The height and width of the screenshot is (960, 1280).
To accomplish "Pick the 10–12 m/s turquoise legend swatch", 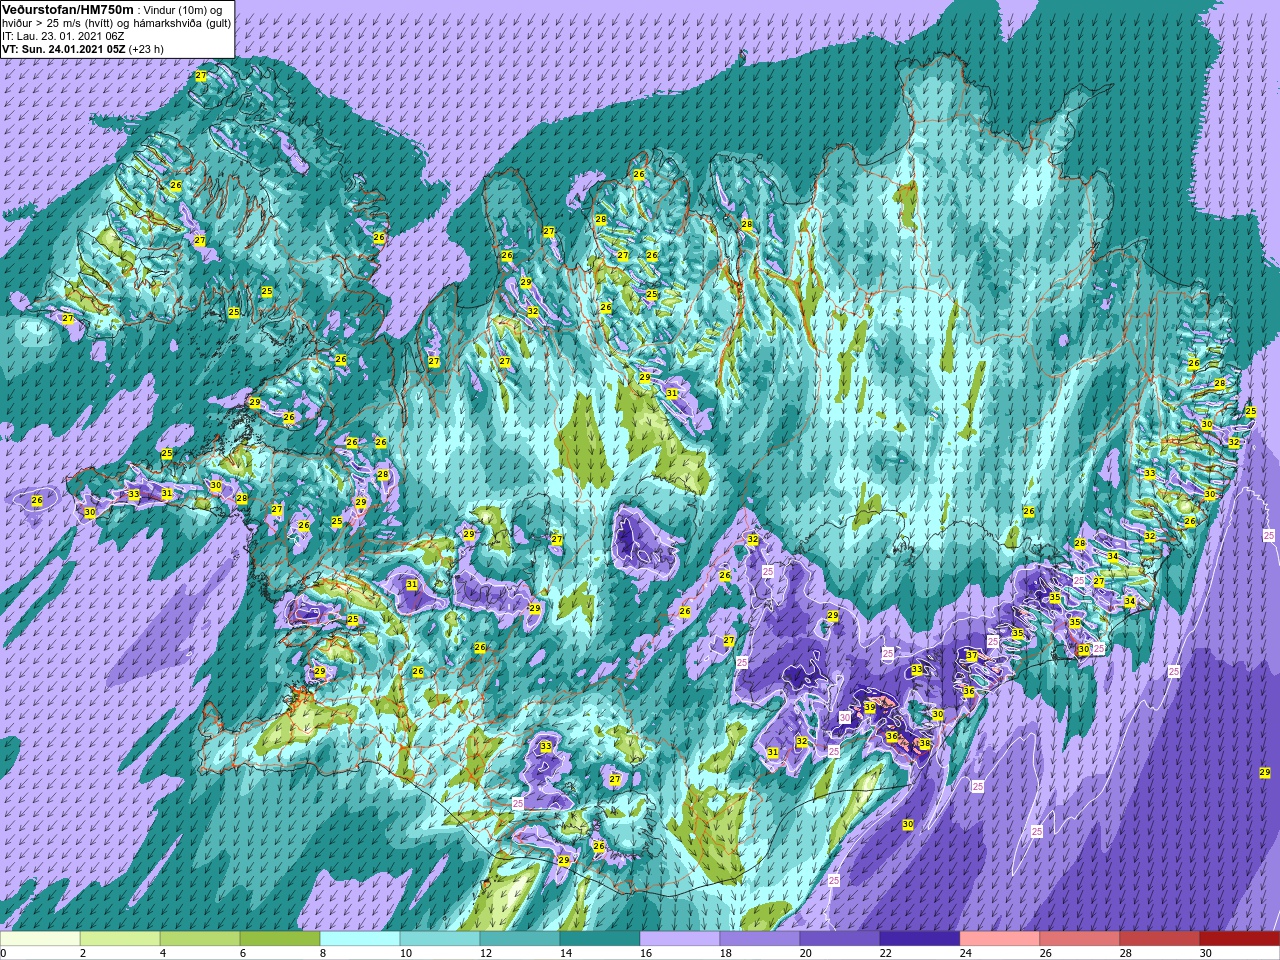I will [440, 939].
